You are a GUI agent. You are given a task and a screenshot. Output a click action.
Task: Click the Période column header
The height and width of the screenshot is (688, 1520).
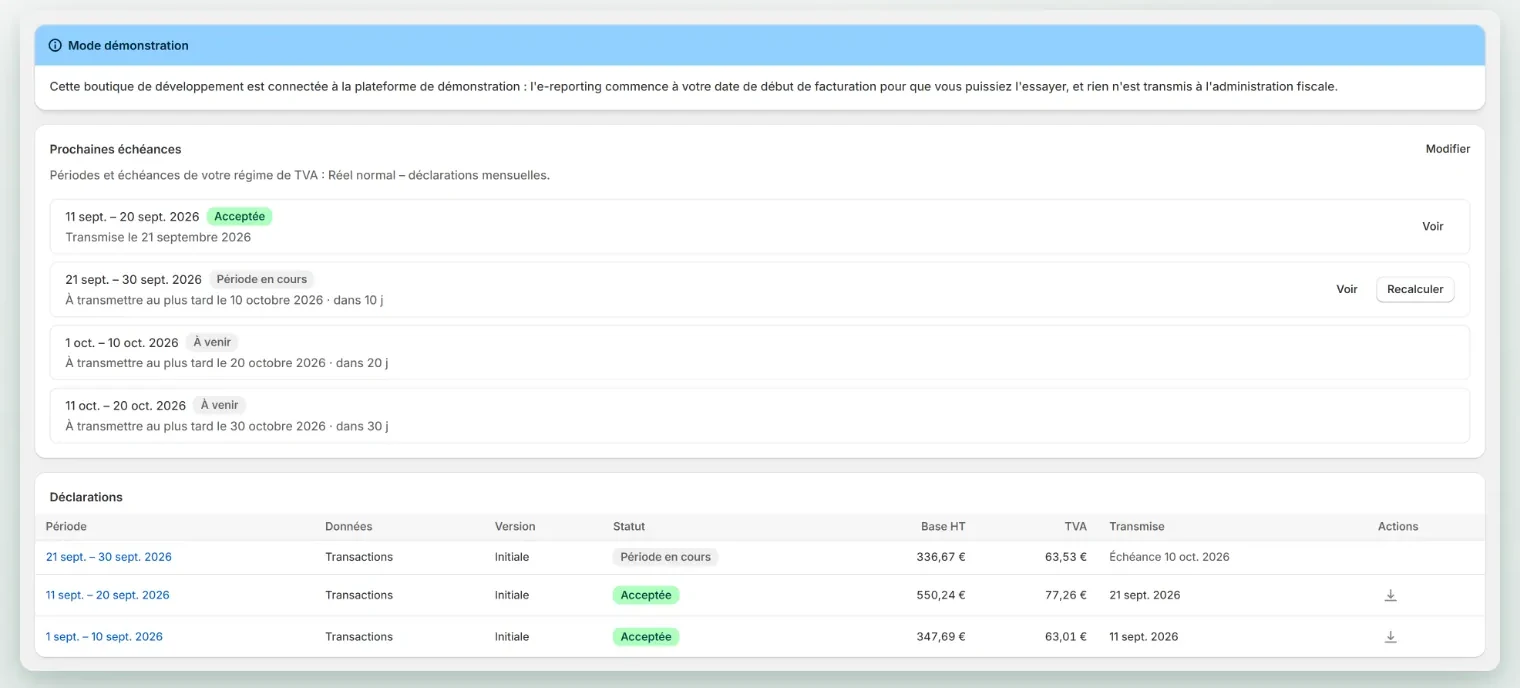point(66,526)
